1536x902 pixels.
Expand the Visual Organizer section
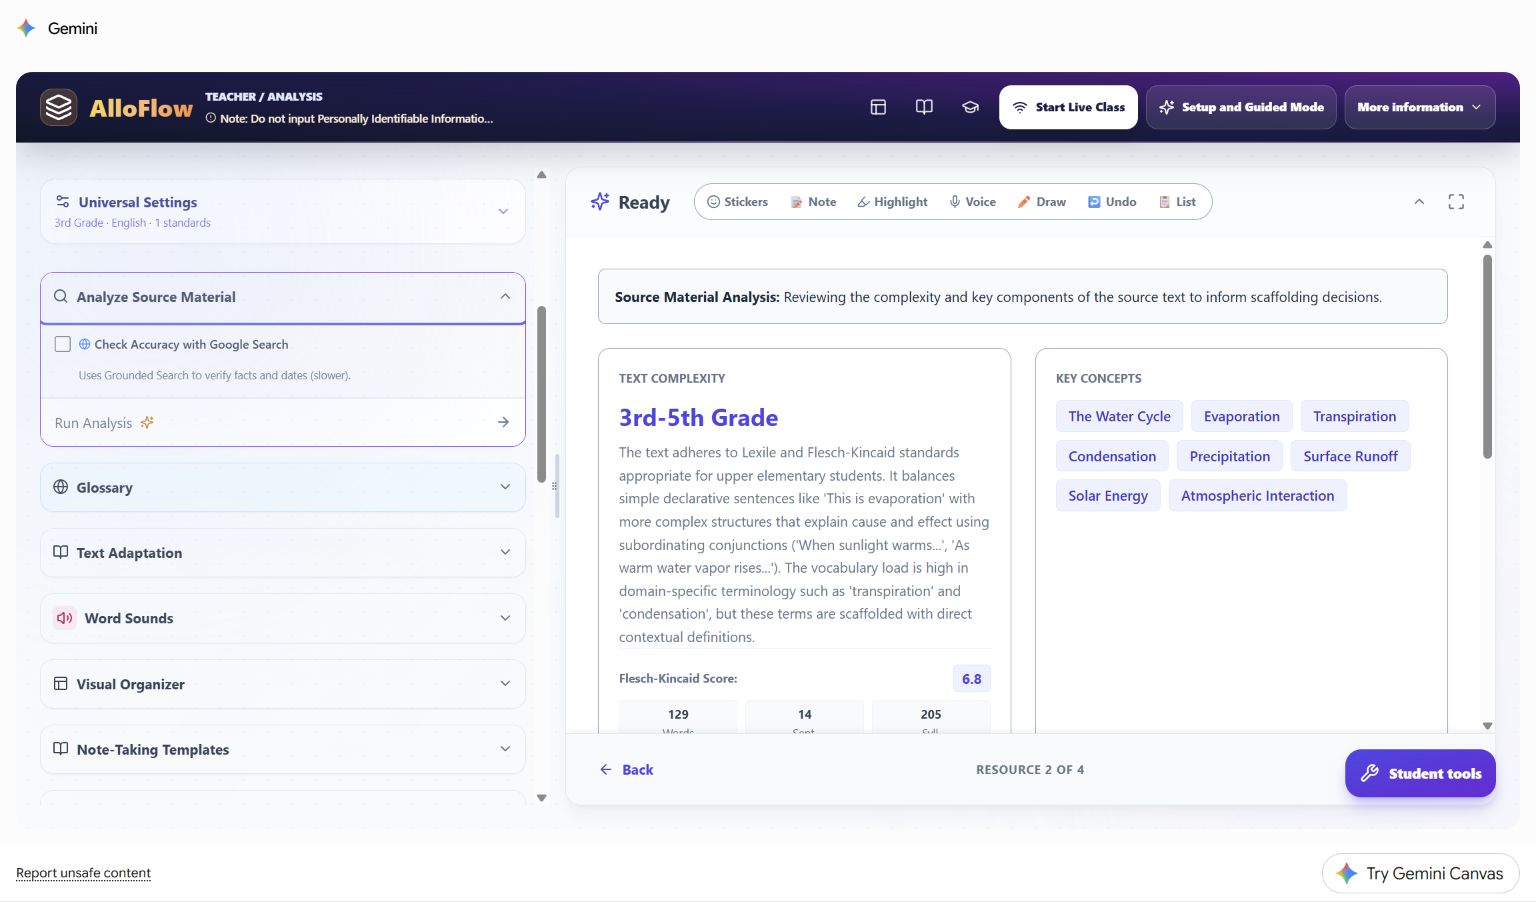pos(283,684)
